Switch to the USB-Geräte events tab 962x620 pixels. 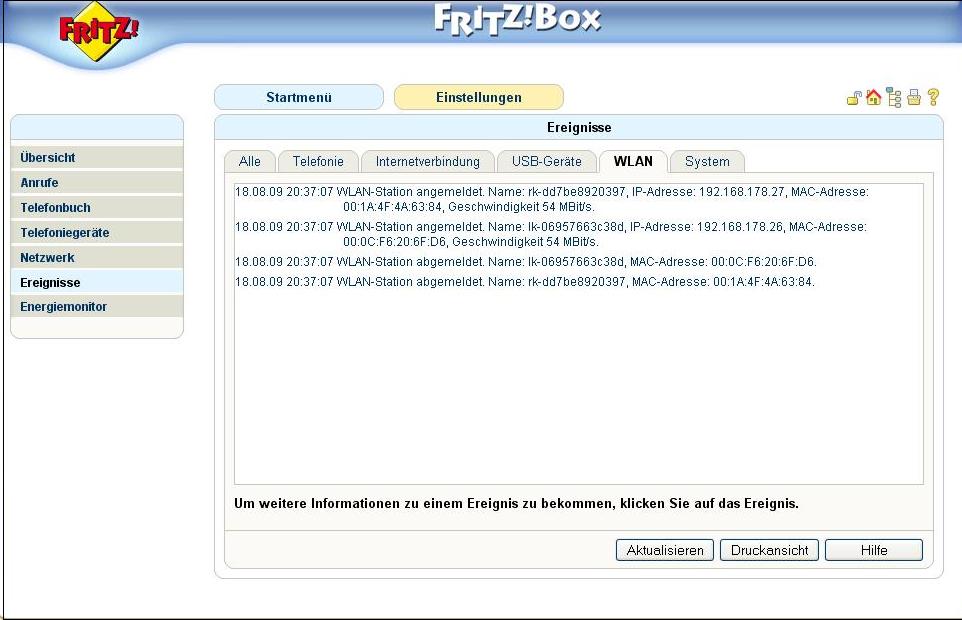[547, 161]
